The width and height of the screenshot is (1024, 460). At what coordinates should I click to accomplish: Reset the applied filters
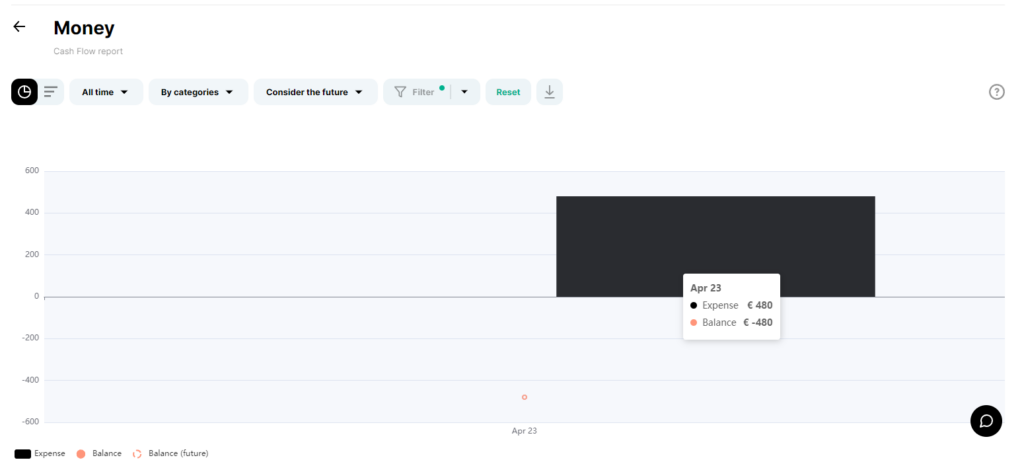click(x=508, y=92)
